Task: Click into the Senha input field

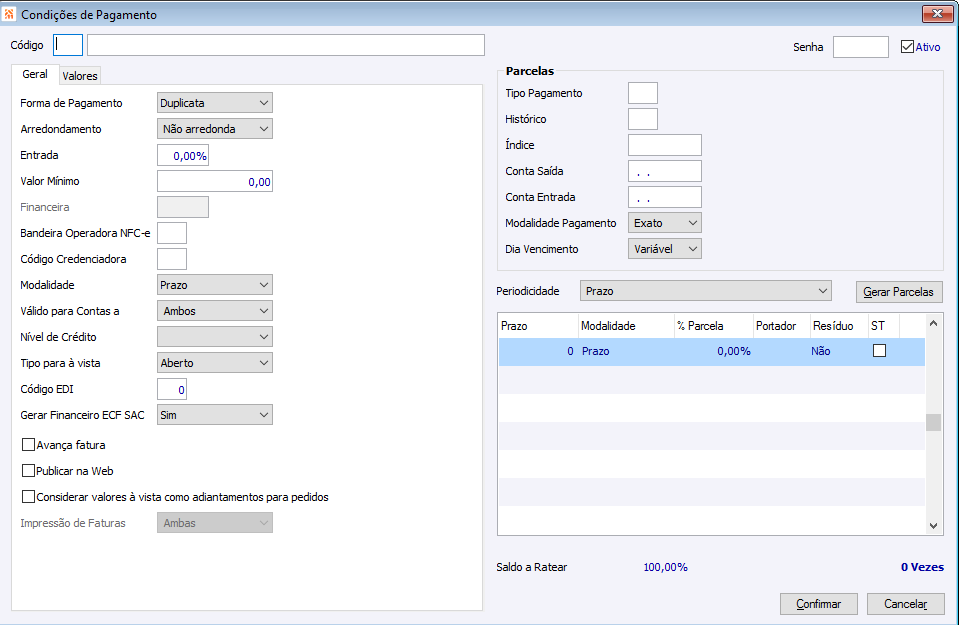Action: click(860, 47)
